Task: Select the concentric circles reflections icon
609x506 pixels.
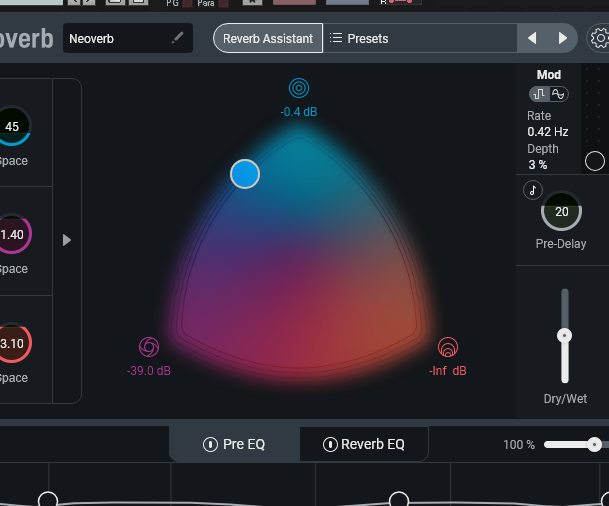Action: 299,88
